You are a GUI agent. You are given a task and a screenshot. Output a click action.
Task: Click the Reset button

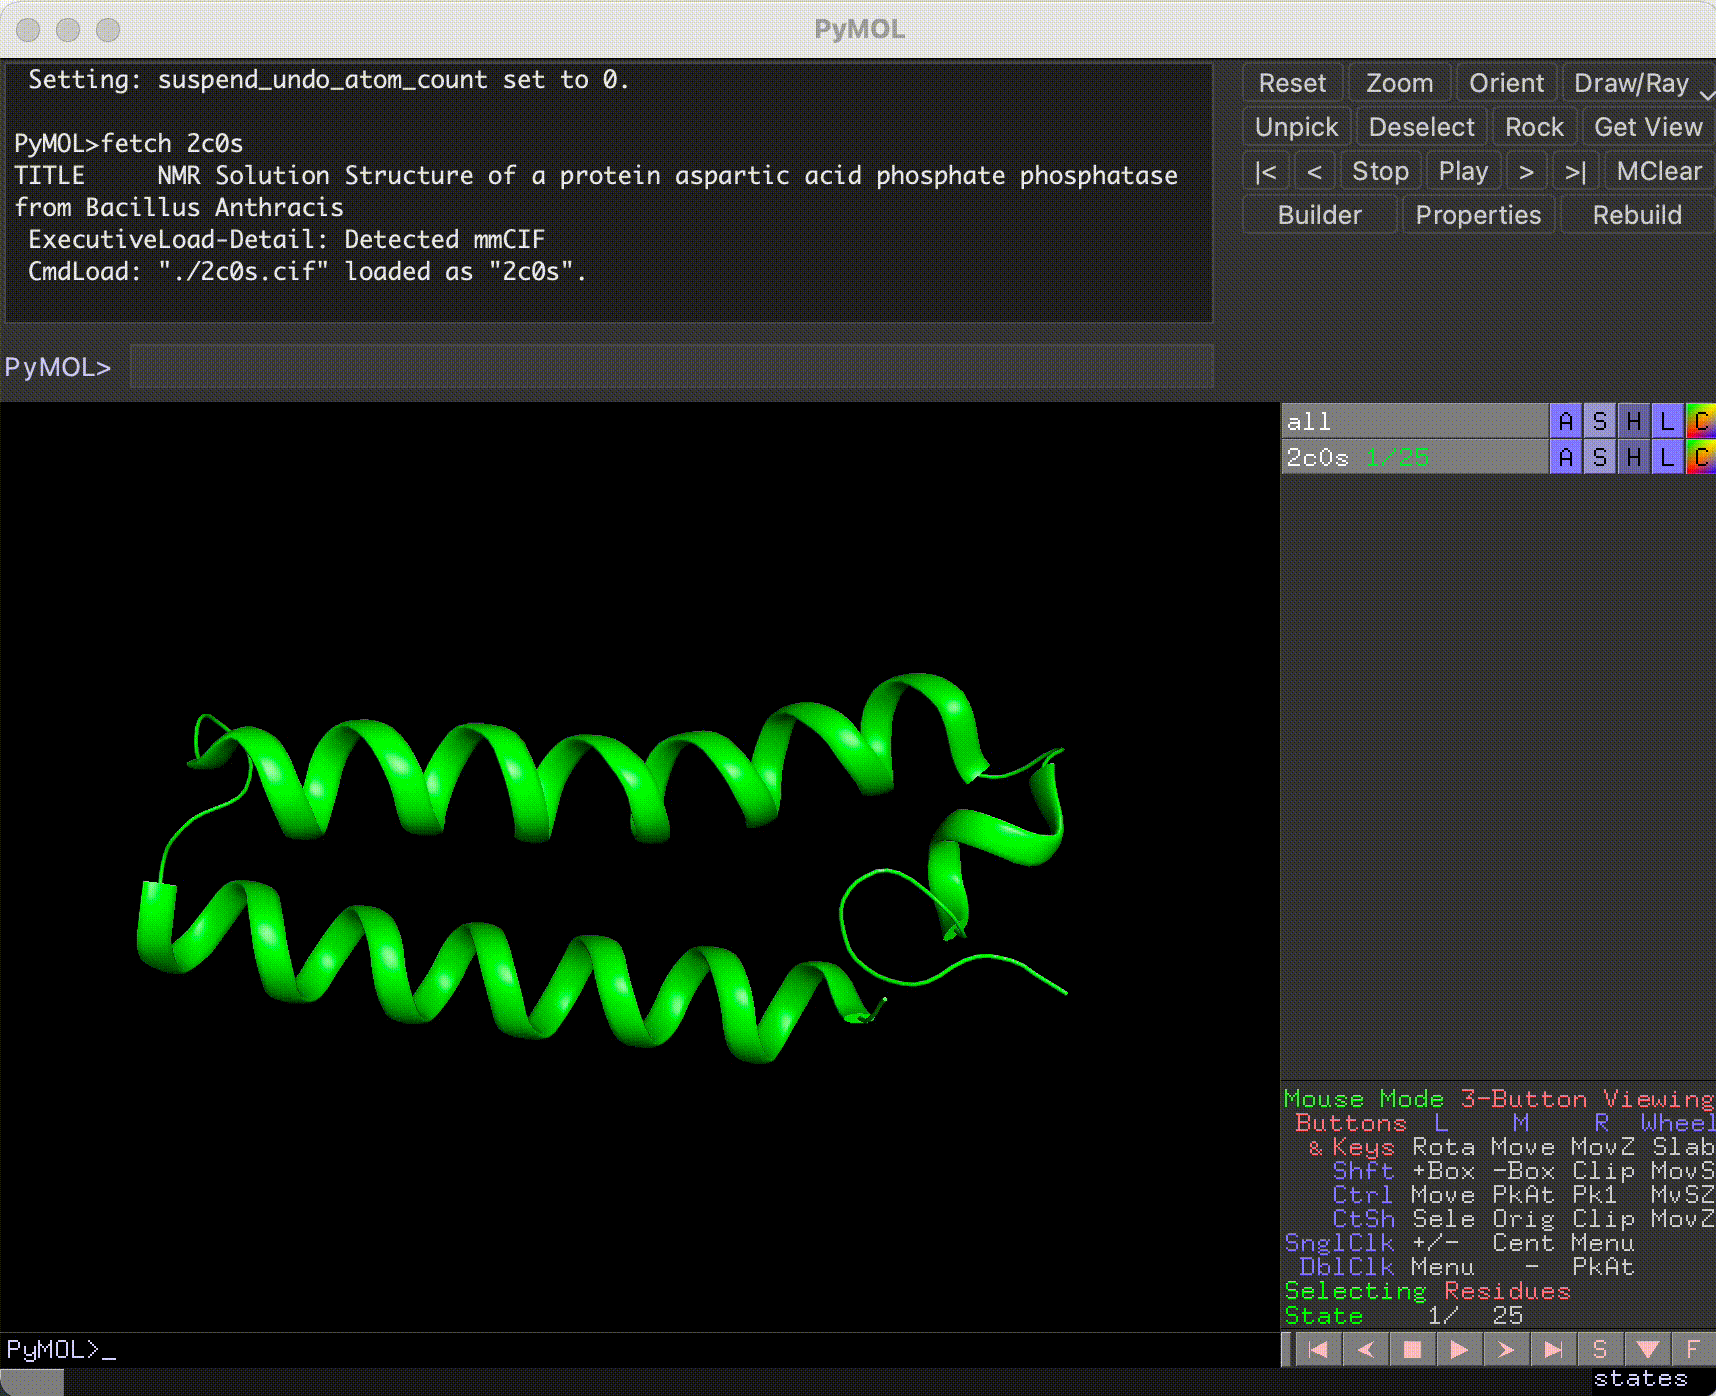[1292, 82]
